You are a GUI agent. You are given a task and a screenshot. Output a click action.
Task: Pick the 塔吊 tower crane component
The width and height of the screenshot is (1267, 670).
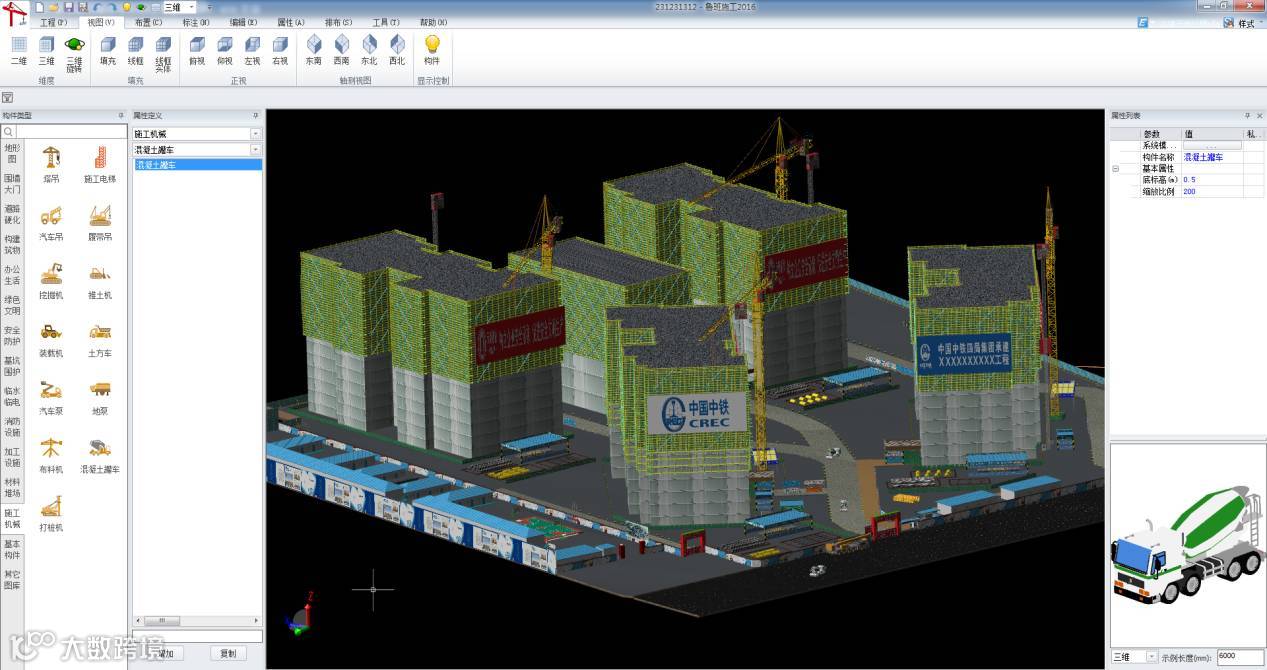point(51,165)
